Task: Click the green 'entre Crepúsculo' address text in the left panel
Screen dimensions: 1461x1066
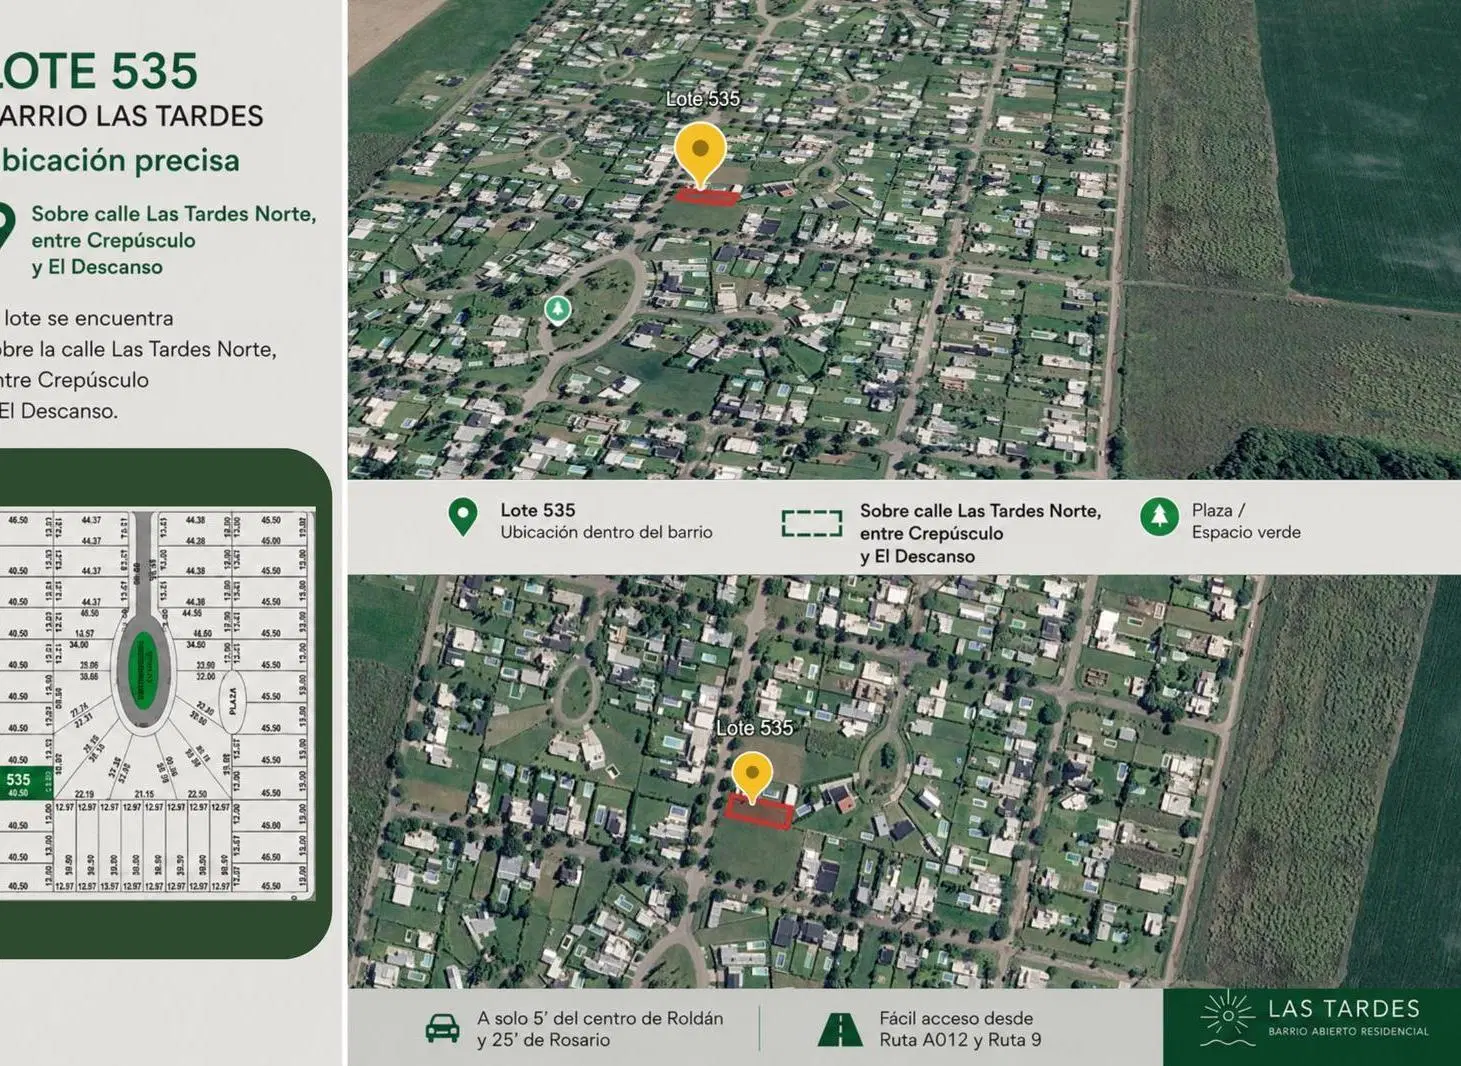Action: pos(113,240)
